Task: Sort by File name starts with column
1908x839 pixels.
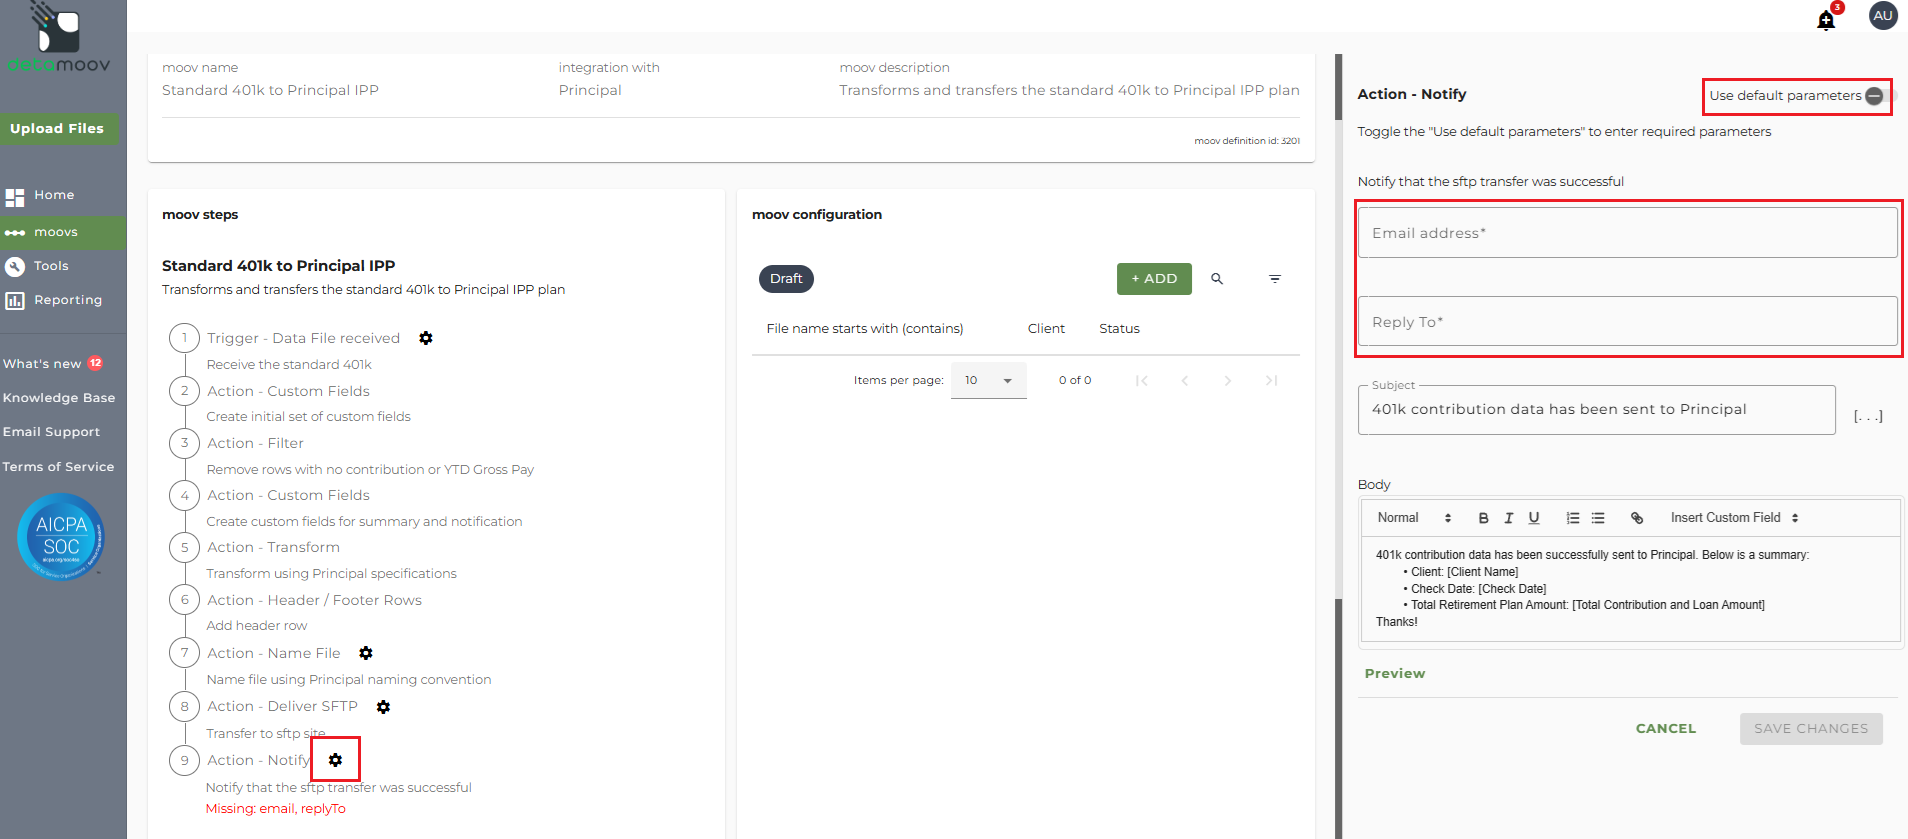Action: [865, 329]
